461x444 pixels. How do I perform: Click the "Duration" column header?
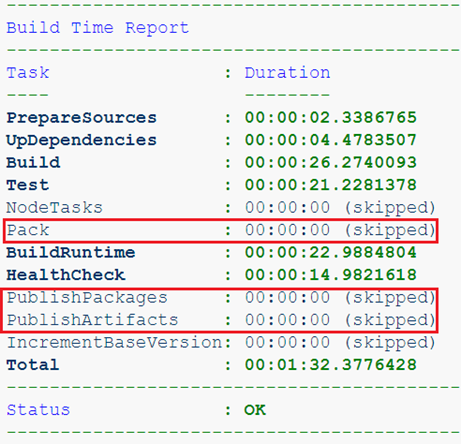tap(287, 73)
